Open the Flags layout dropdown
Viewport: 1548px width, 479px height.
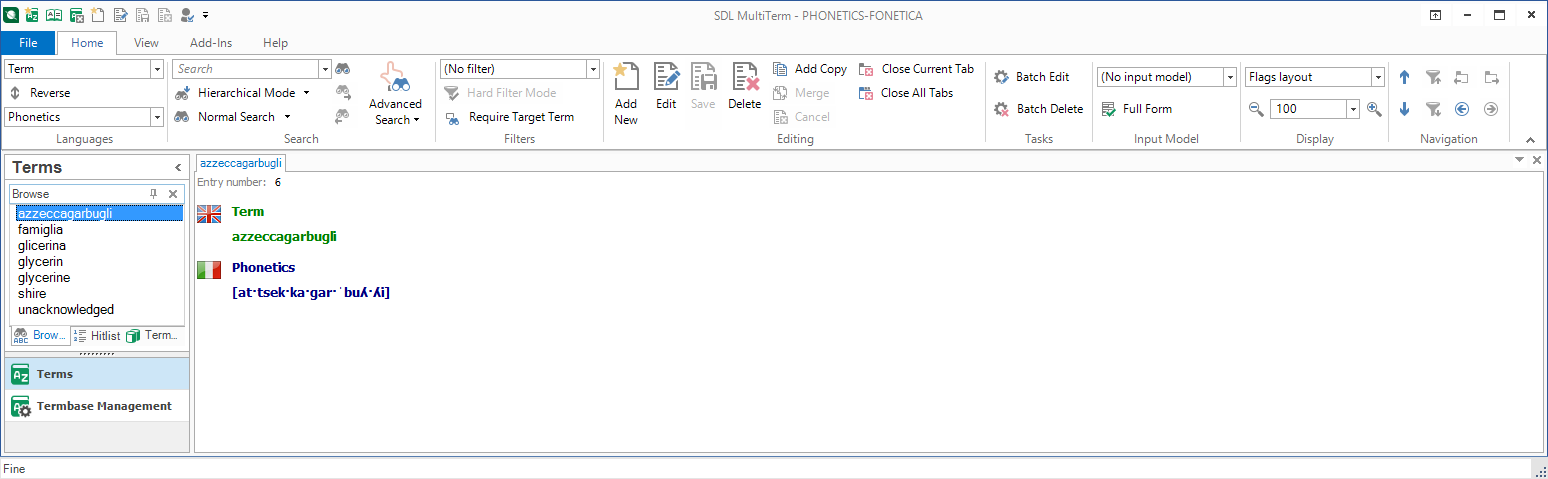[1377, 77]
